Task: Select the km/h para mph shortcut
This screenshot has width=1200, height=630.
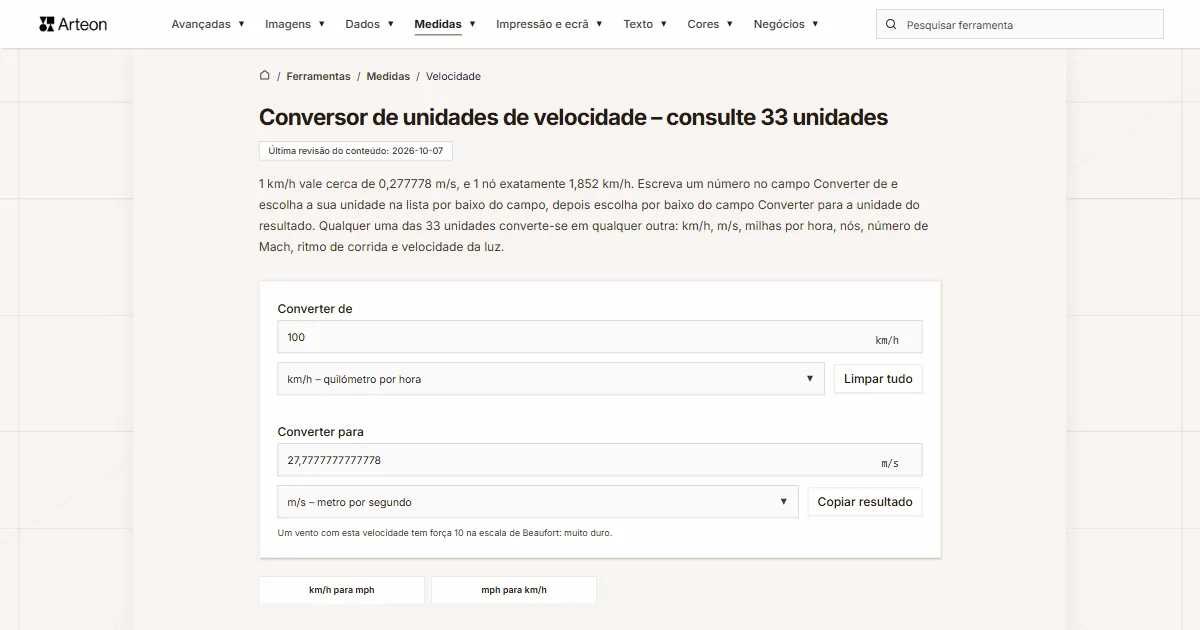Action: (x=342, y=590)
